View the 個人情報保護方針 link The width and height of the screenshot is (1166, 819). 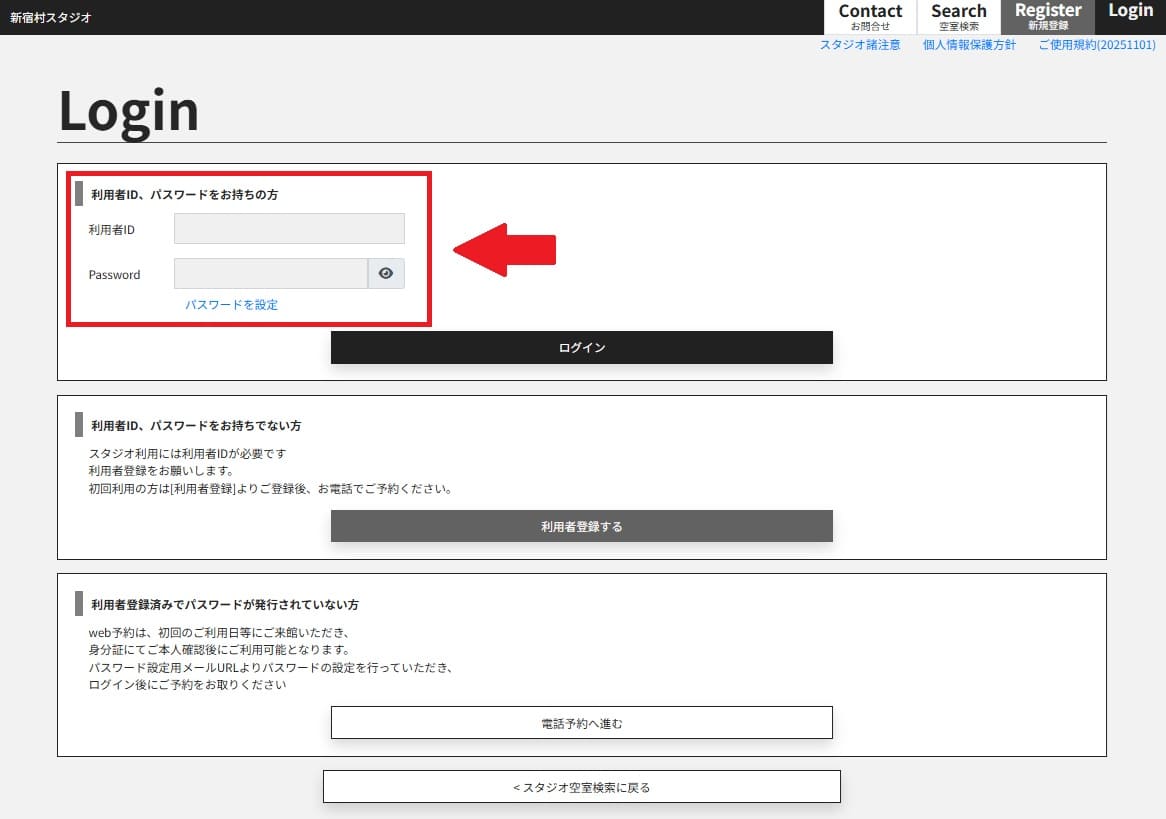pyautogui.click(x=969, y=45)
